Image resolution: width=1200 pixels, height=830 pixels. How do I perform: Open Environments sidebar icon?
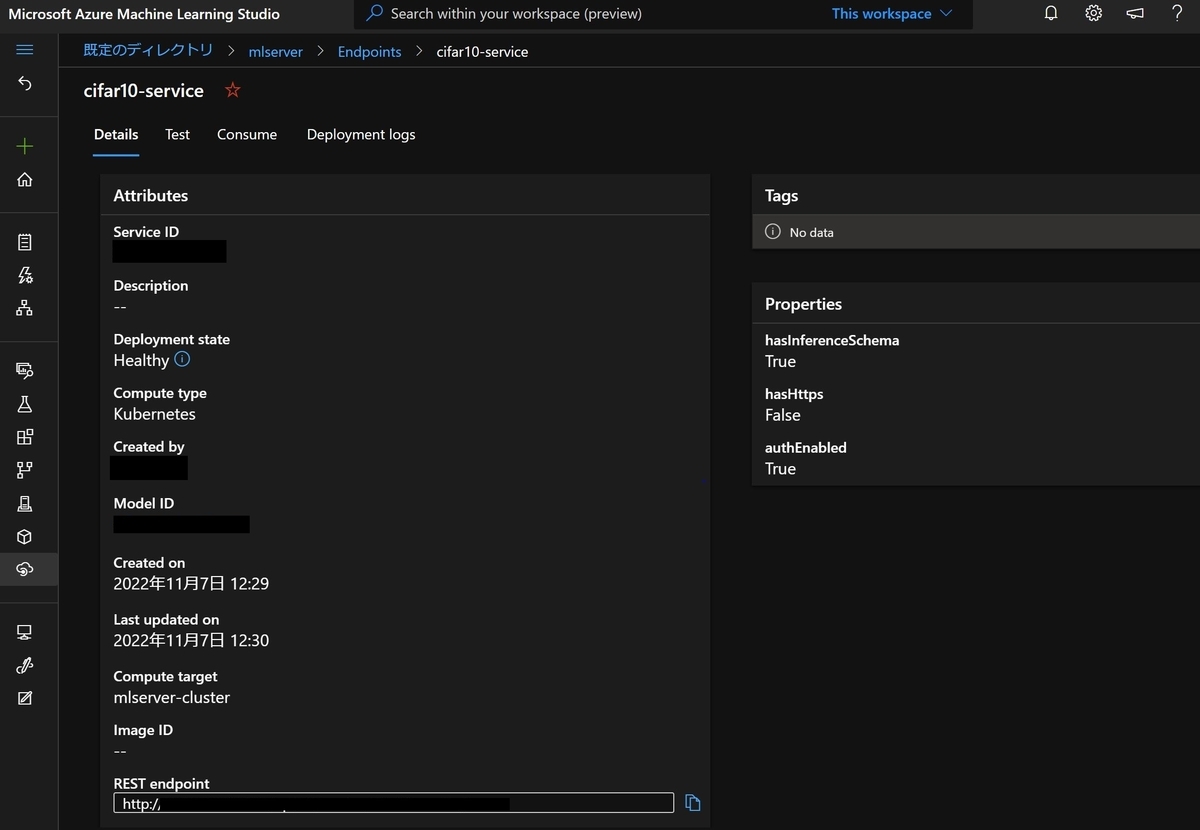(25, 503)
